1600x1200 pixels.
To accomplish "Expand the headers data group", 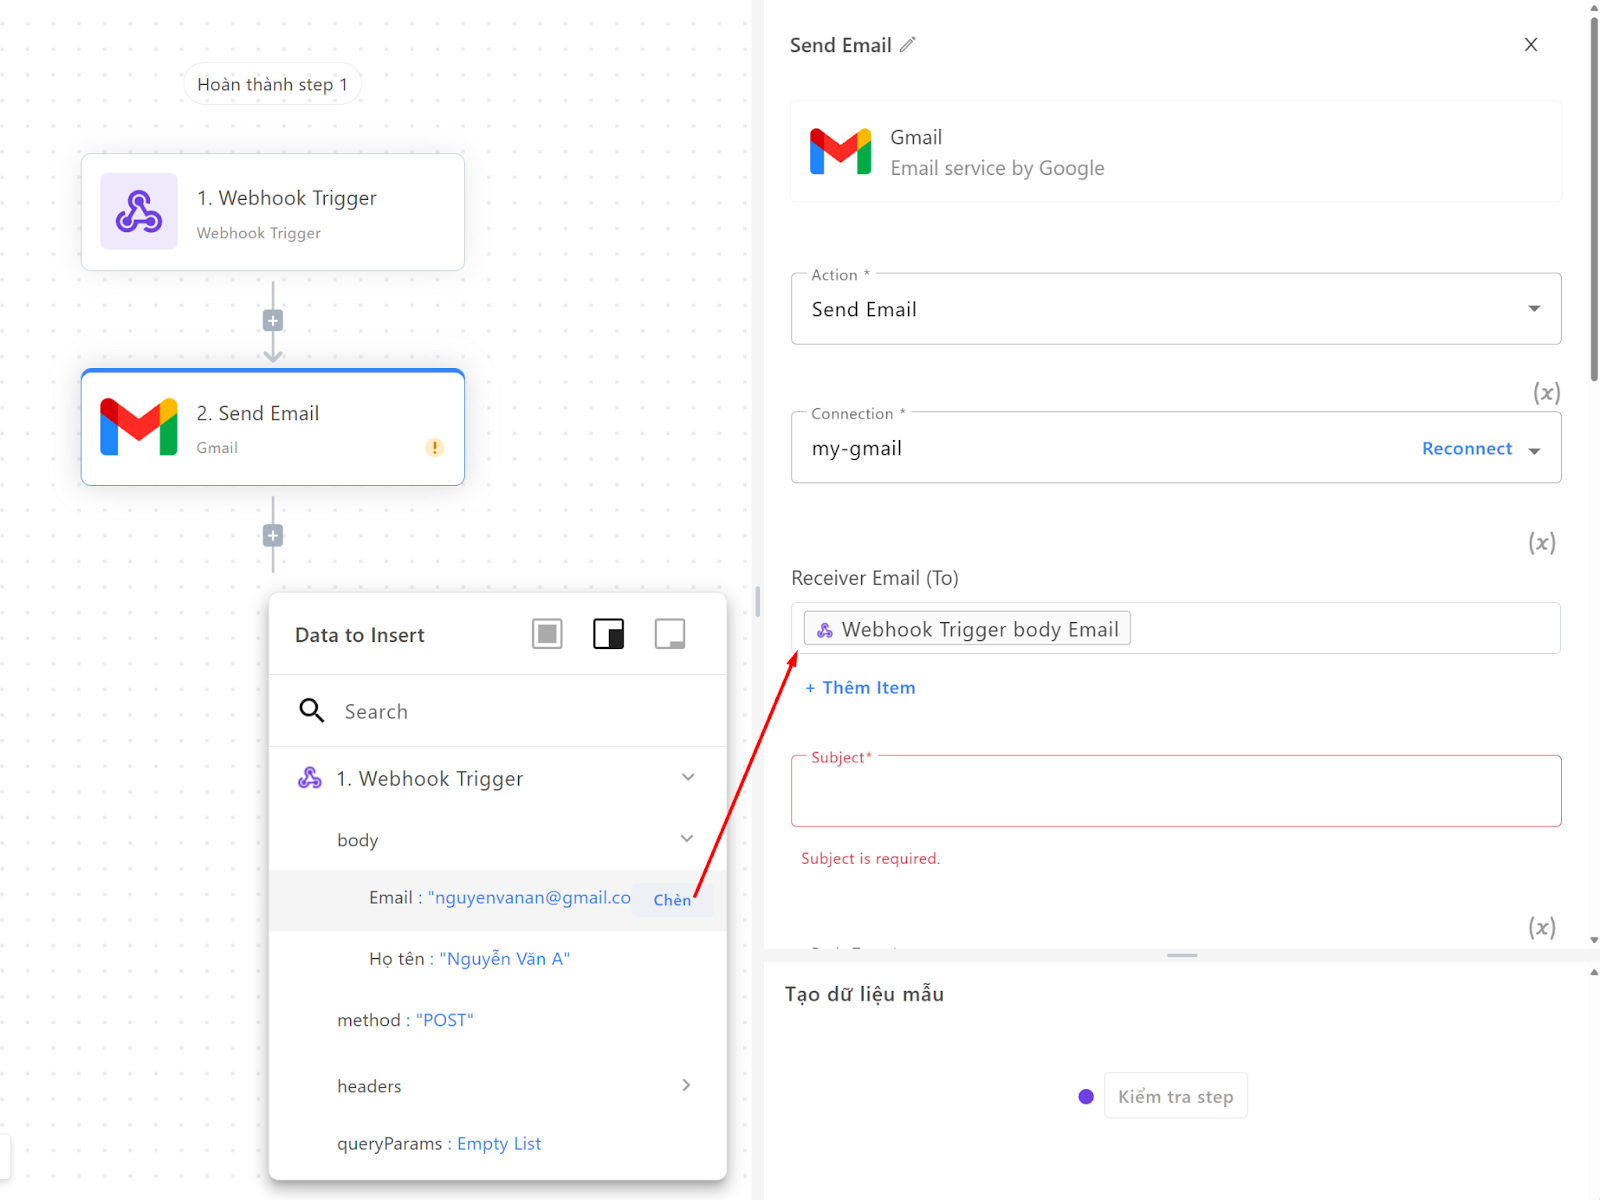I will pyautogui.click(x=686, y=1085).
